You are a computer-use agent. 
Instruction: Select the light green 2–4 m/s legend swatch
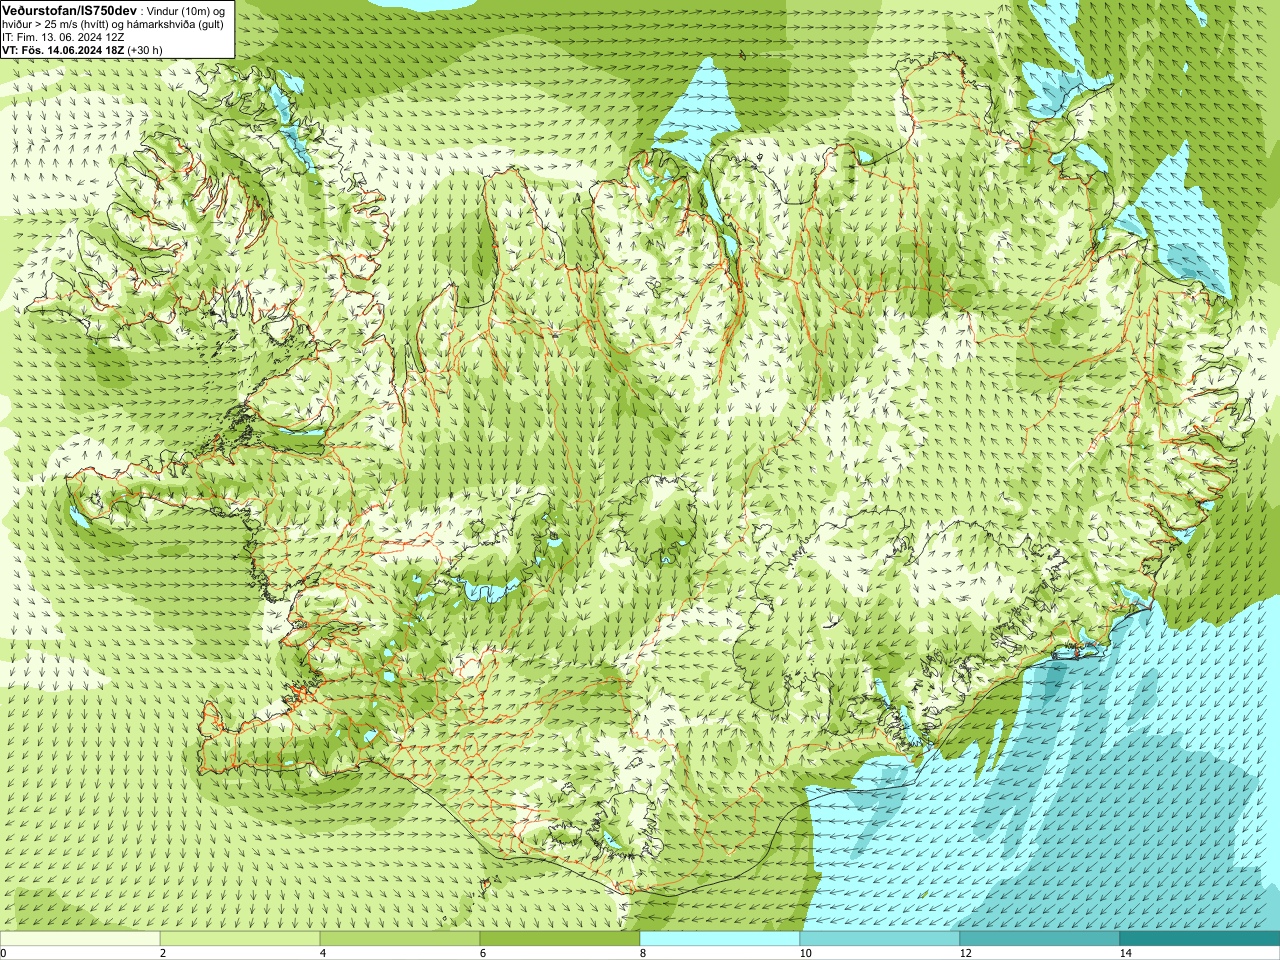[240, 939]
